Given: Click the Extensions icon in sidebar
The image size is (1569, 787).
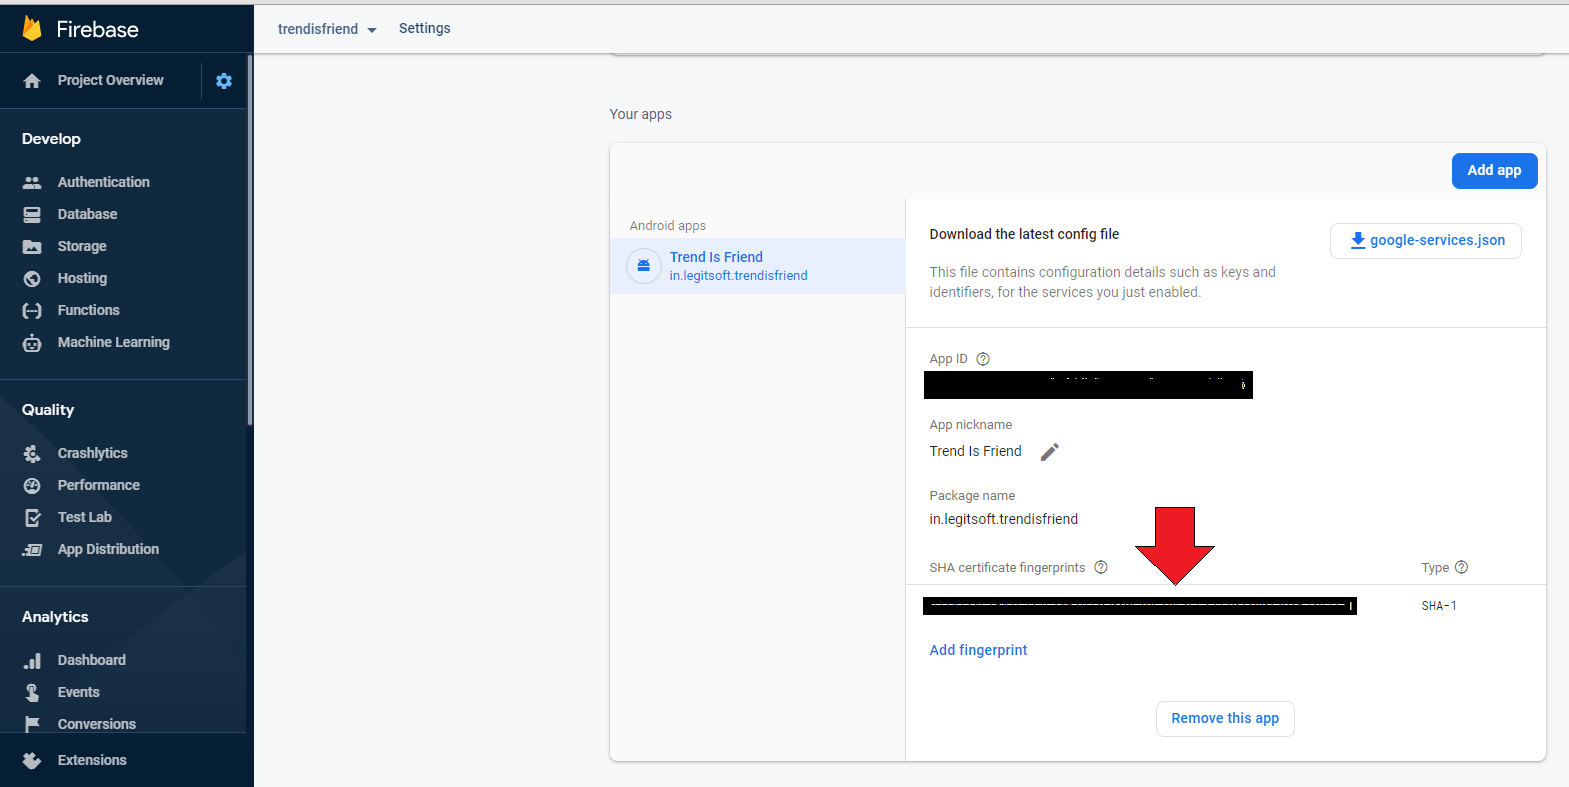Looking at the screenshot, I should point(32,761).
